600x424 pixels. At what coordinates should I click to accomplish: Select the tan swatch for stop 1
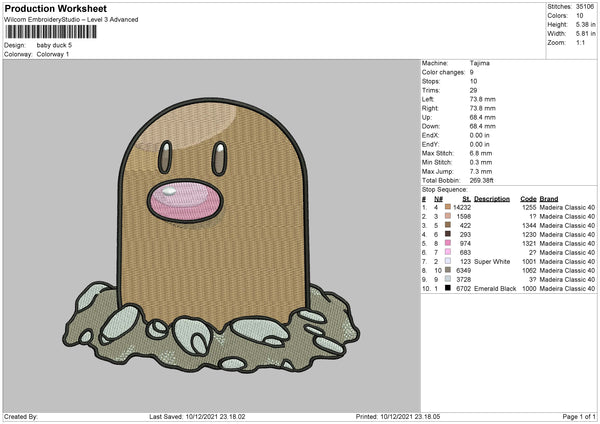pos(448,207)
